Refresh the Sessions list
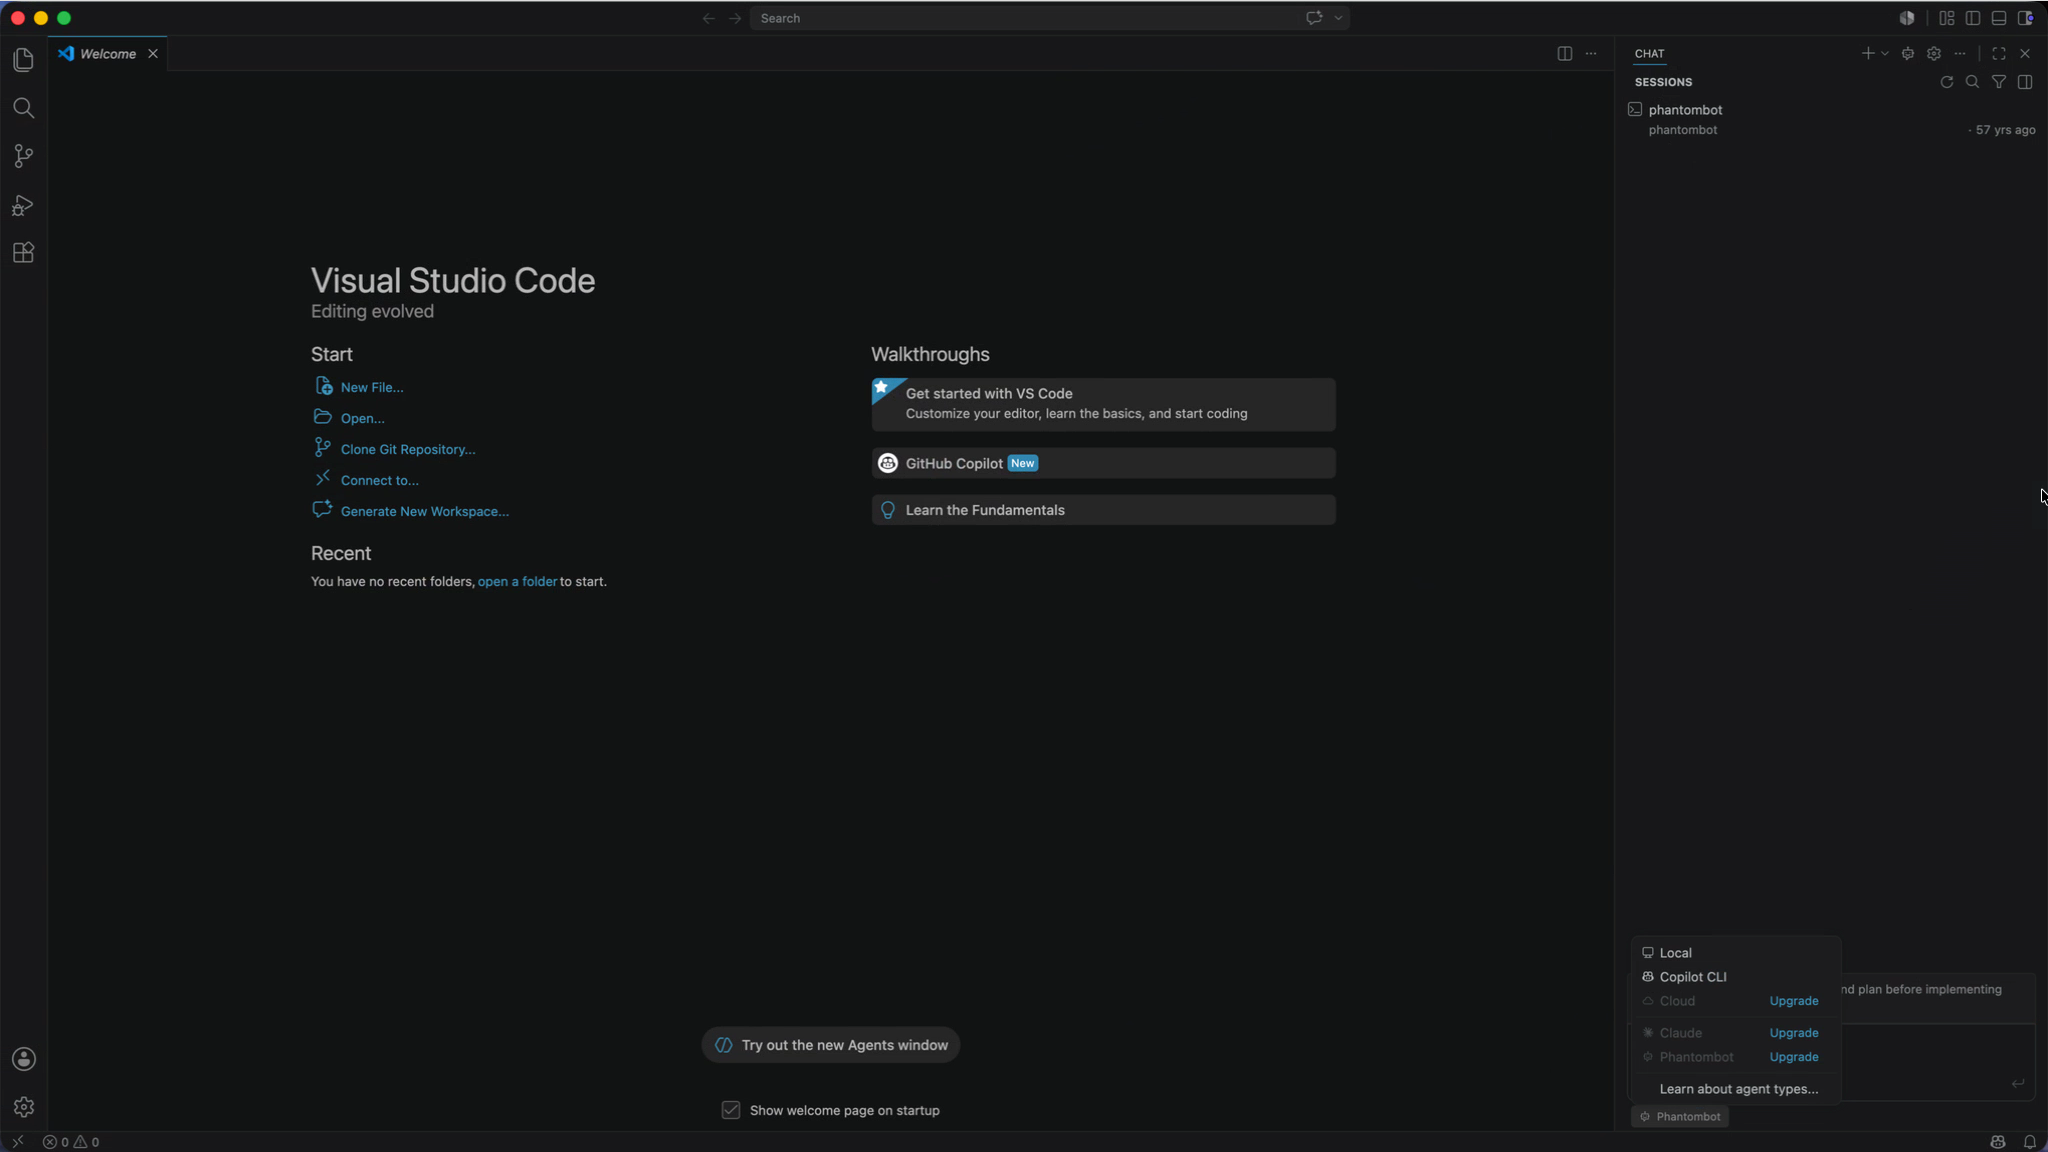 point(1947,82)
